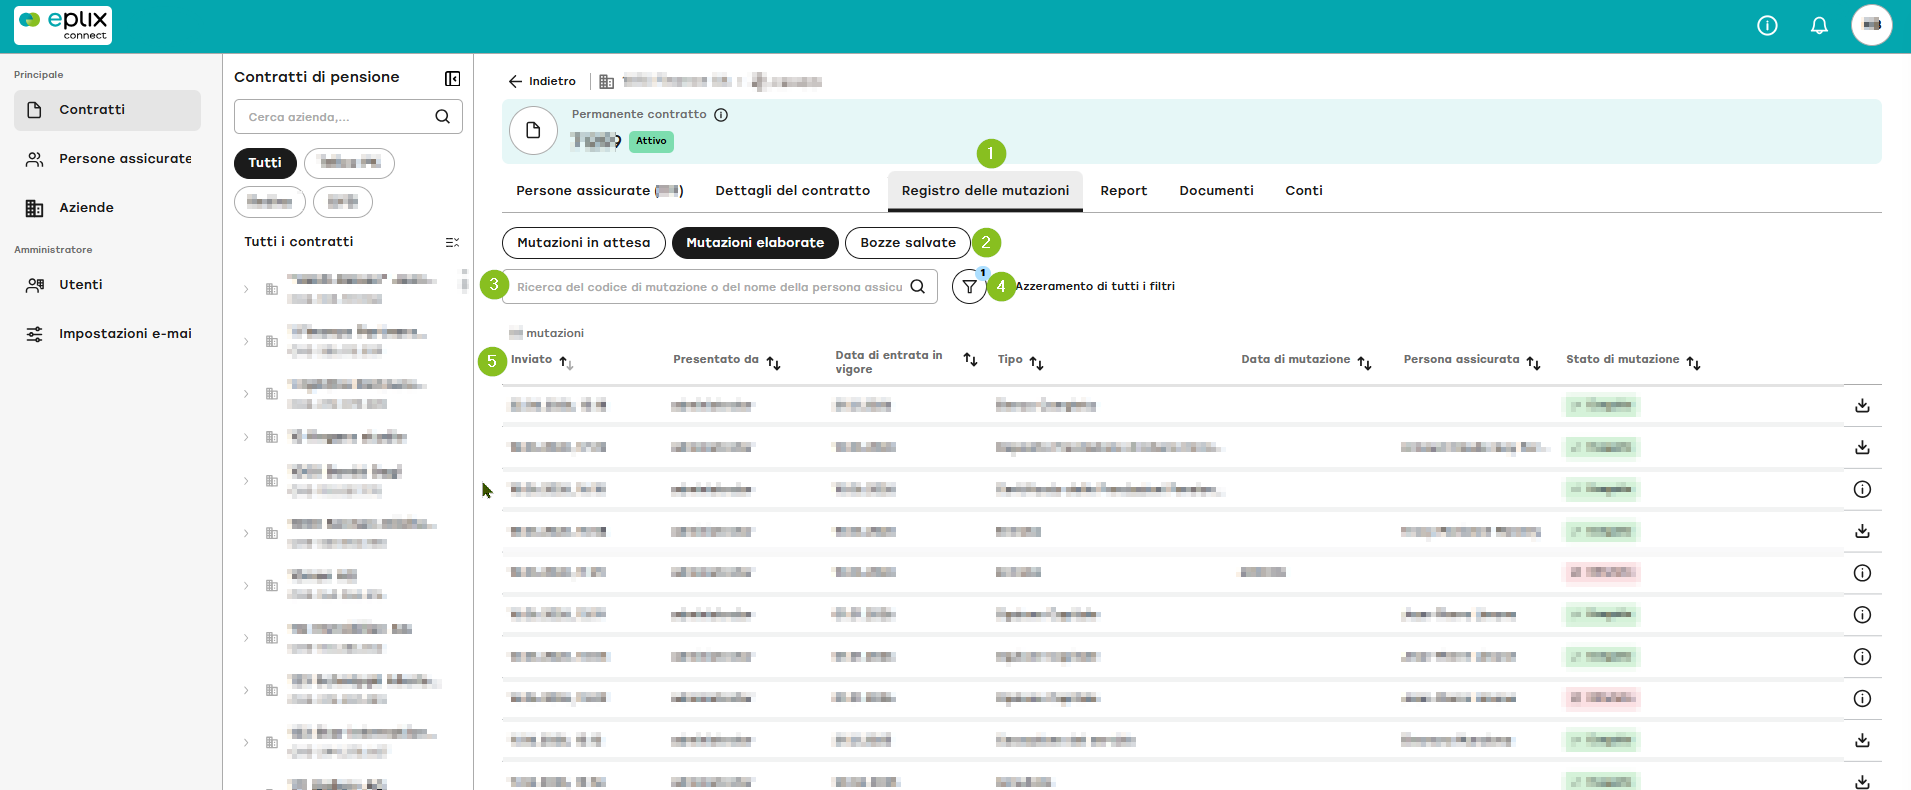Screen dimensions: 1911x790
Task: Sort the table by Tipo
Action: (1036, 363)
